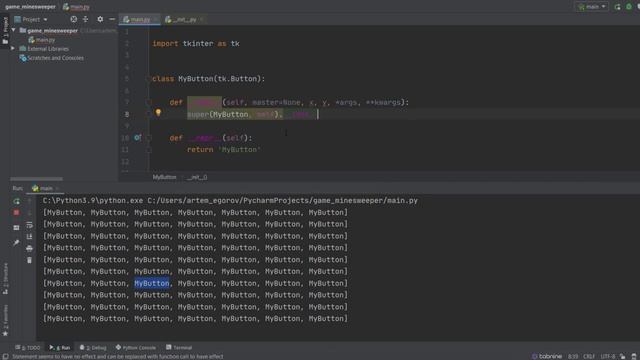This screenshot has height=360, width=640.
Task: Click MyButton breadcrumb in editor
Action: coord(164,177)
